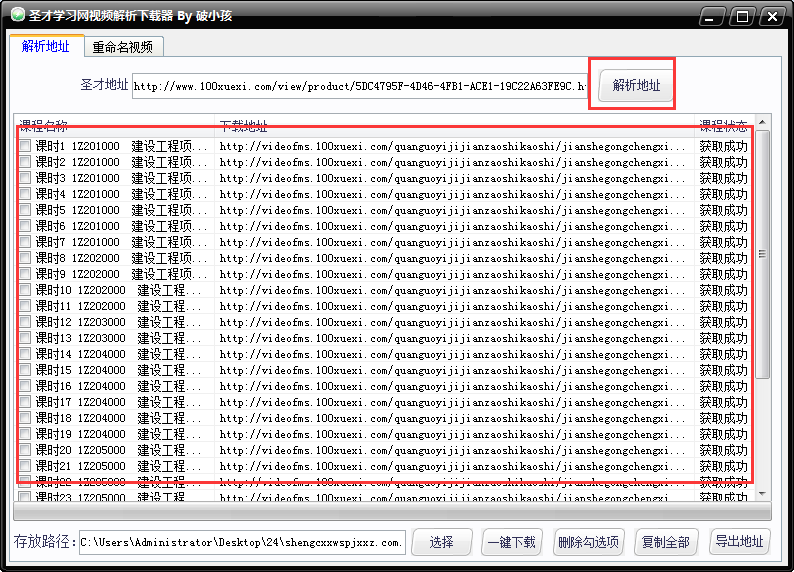Enable the checkbox for 课时10
Viewport: 794px width, 572px height.
tap(25, 290)
